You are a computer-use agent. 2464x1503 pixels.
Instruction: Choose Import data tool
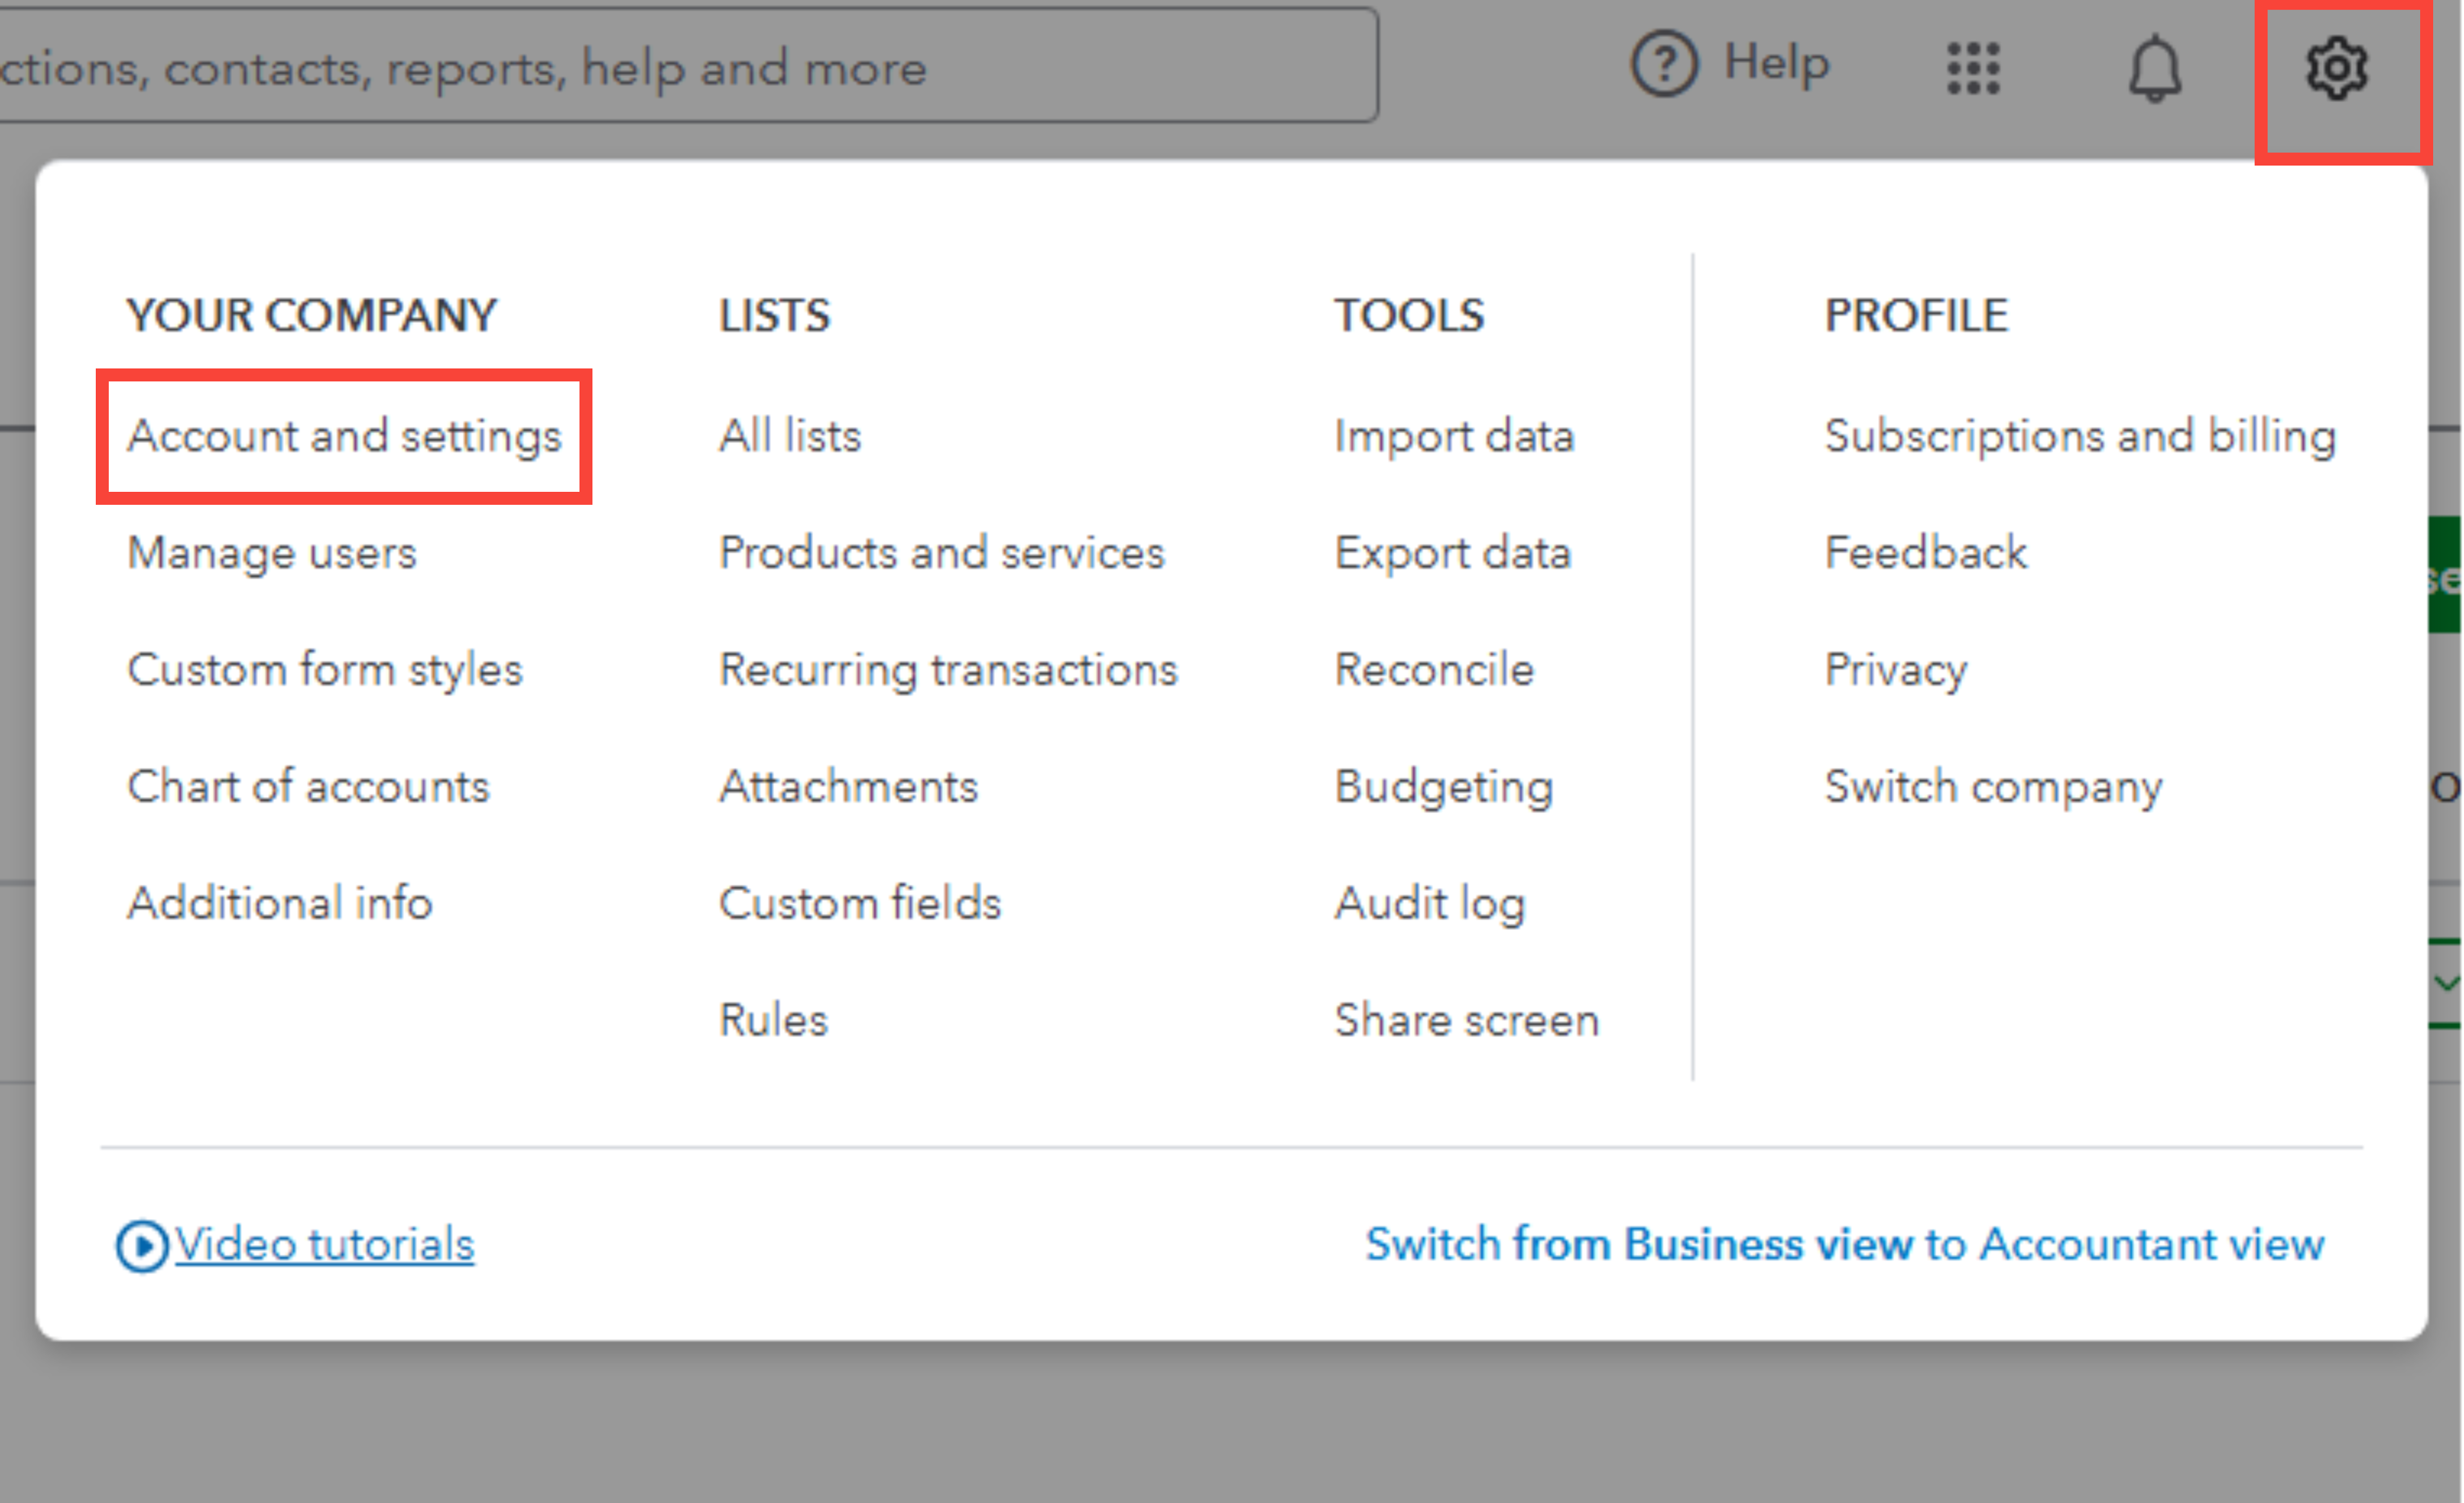coord(1454,436)
